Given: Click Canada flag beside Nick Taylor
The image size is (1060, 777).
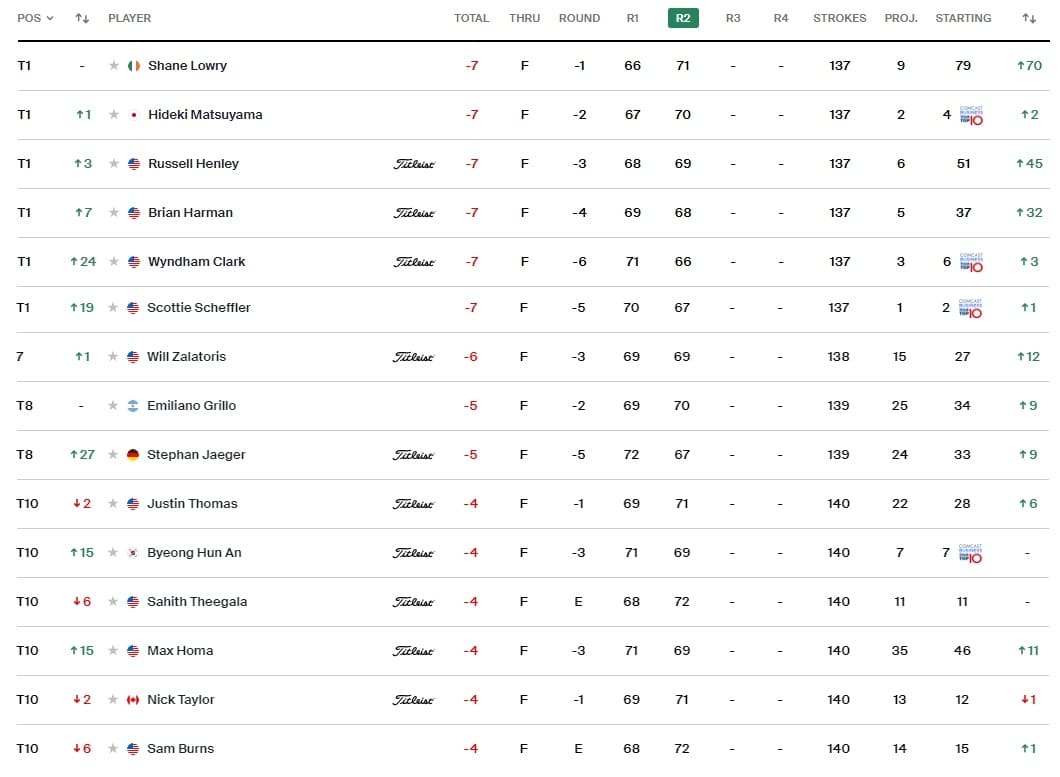Looking at the screenshot, I should click(132, 700).
